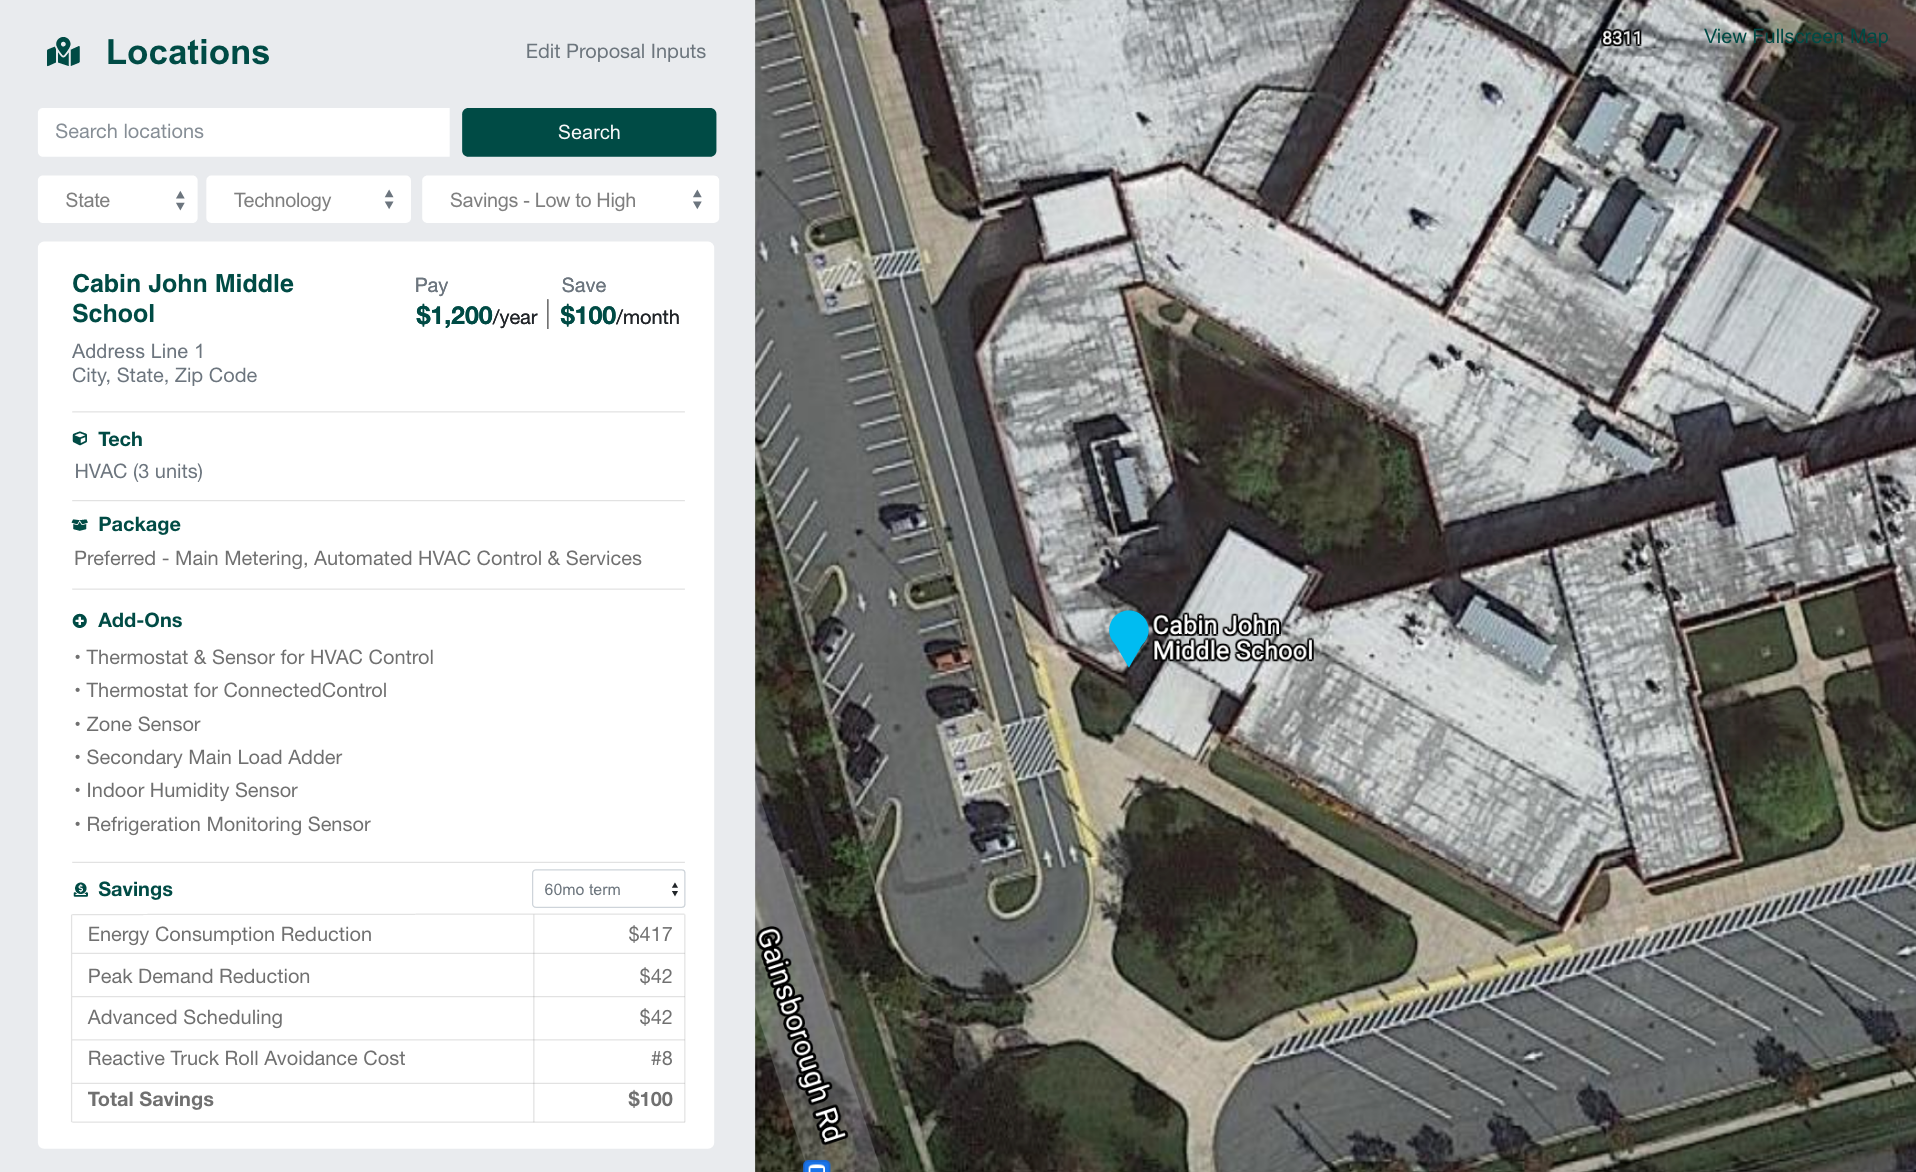
Task: Click the green Search button
Action: (x=589, y=132)
